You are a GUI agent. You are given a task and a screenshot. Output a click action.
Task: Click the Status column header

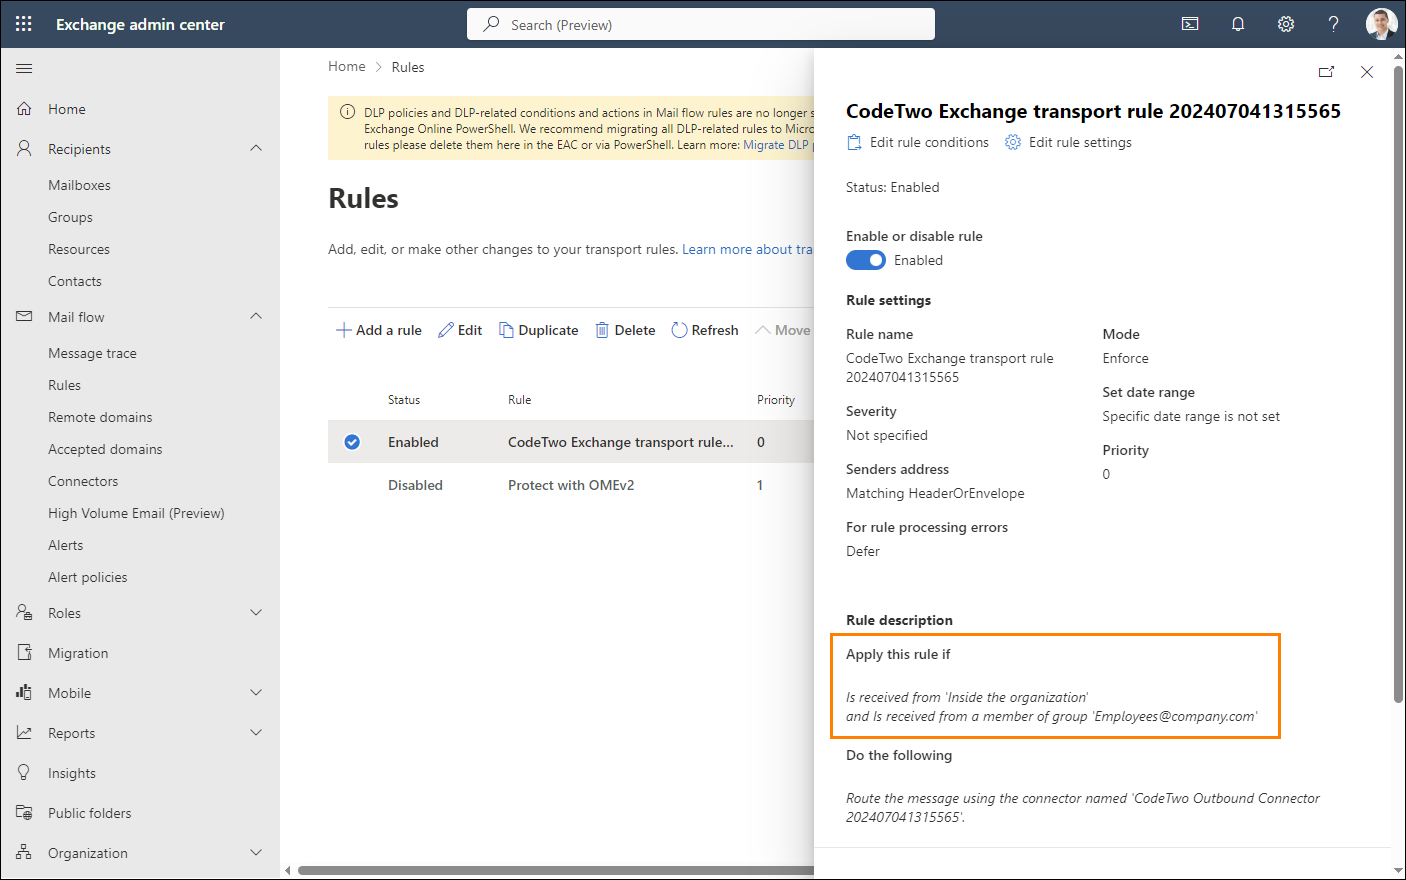tap(404, 400)
